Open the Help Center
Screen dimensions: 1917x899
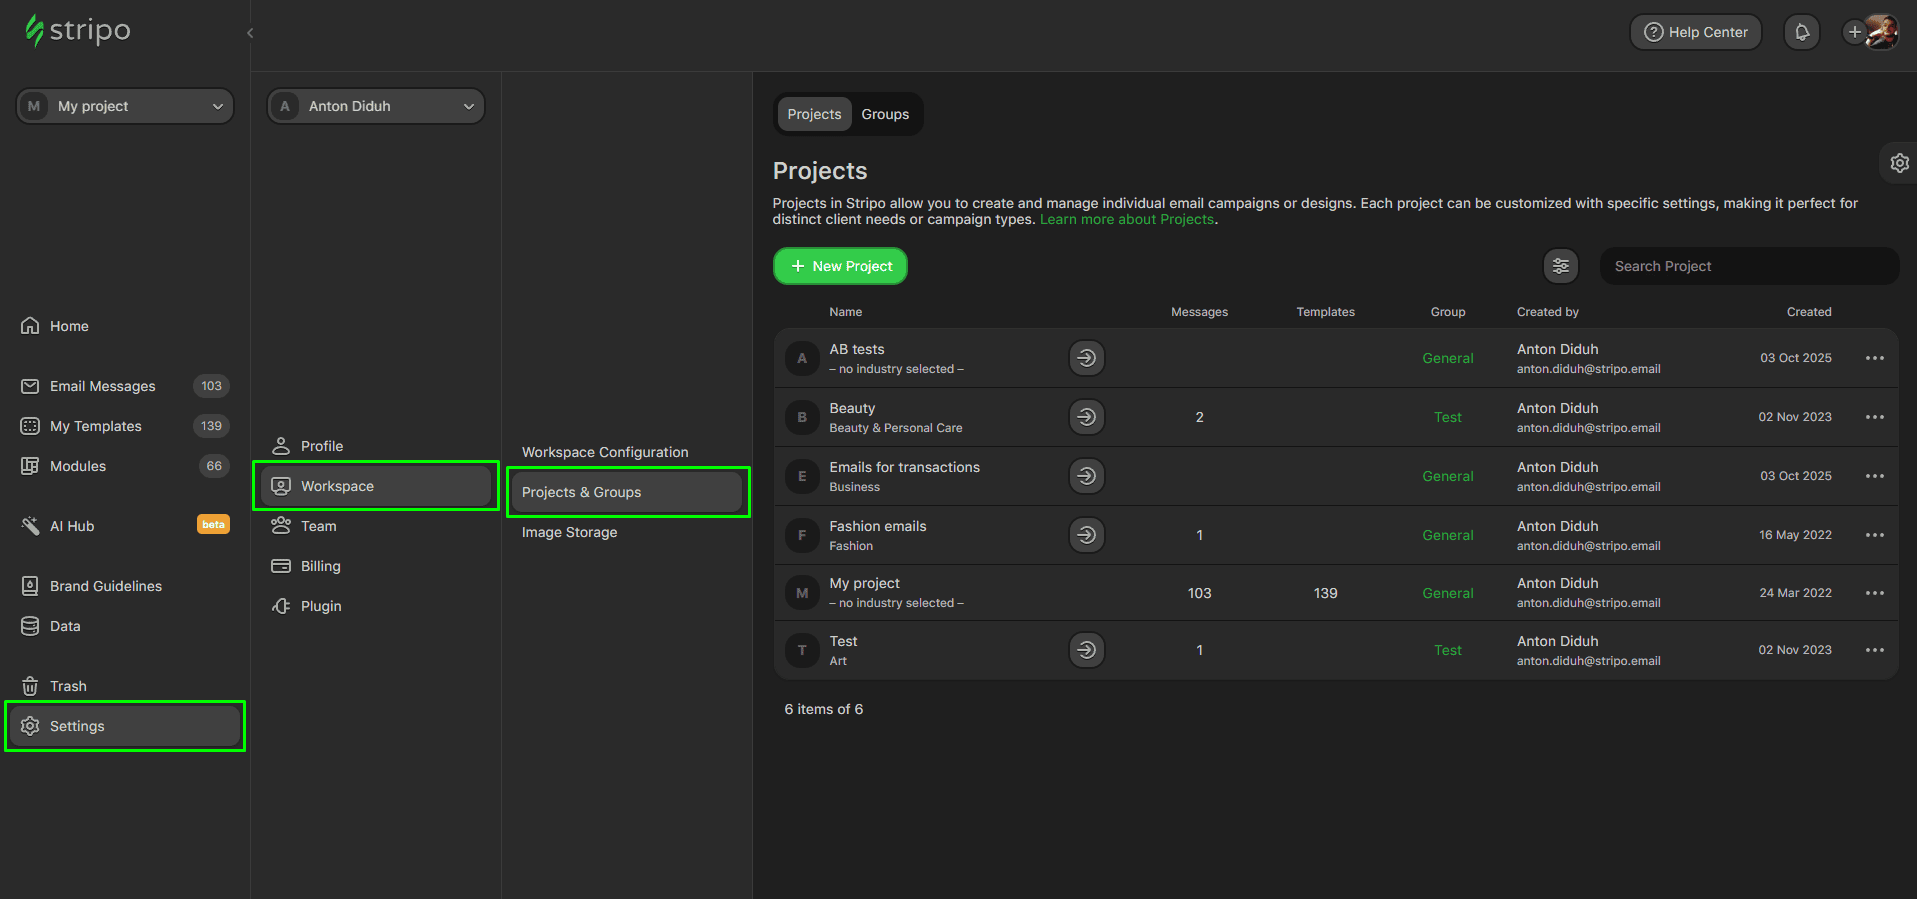point(1696,32)
